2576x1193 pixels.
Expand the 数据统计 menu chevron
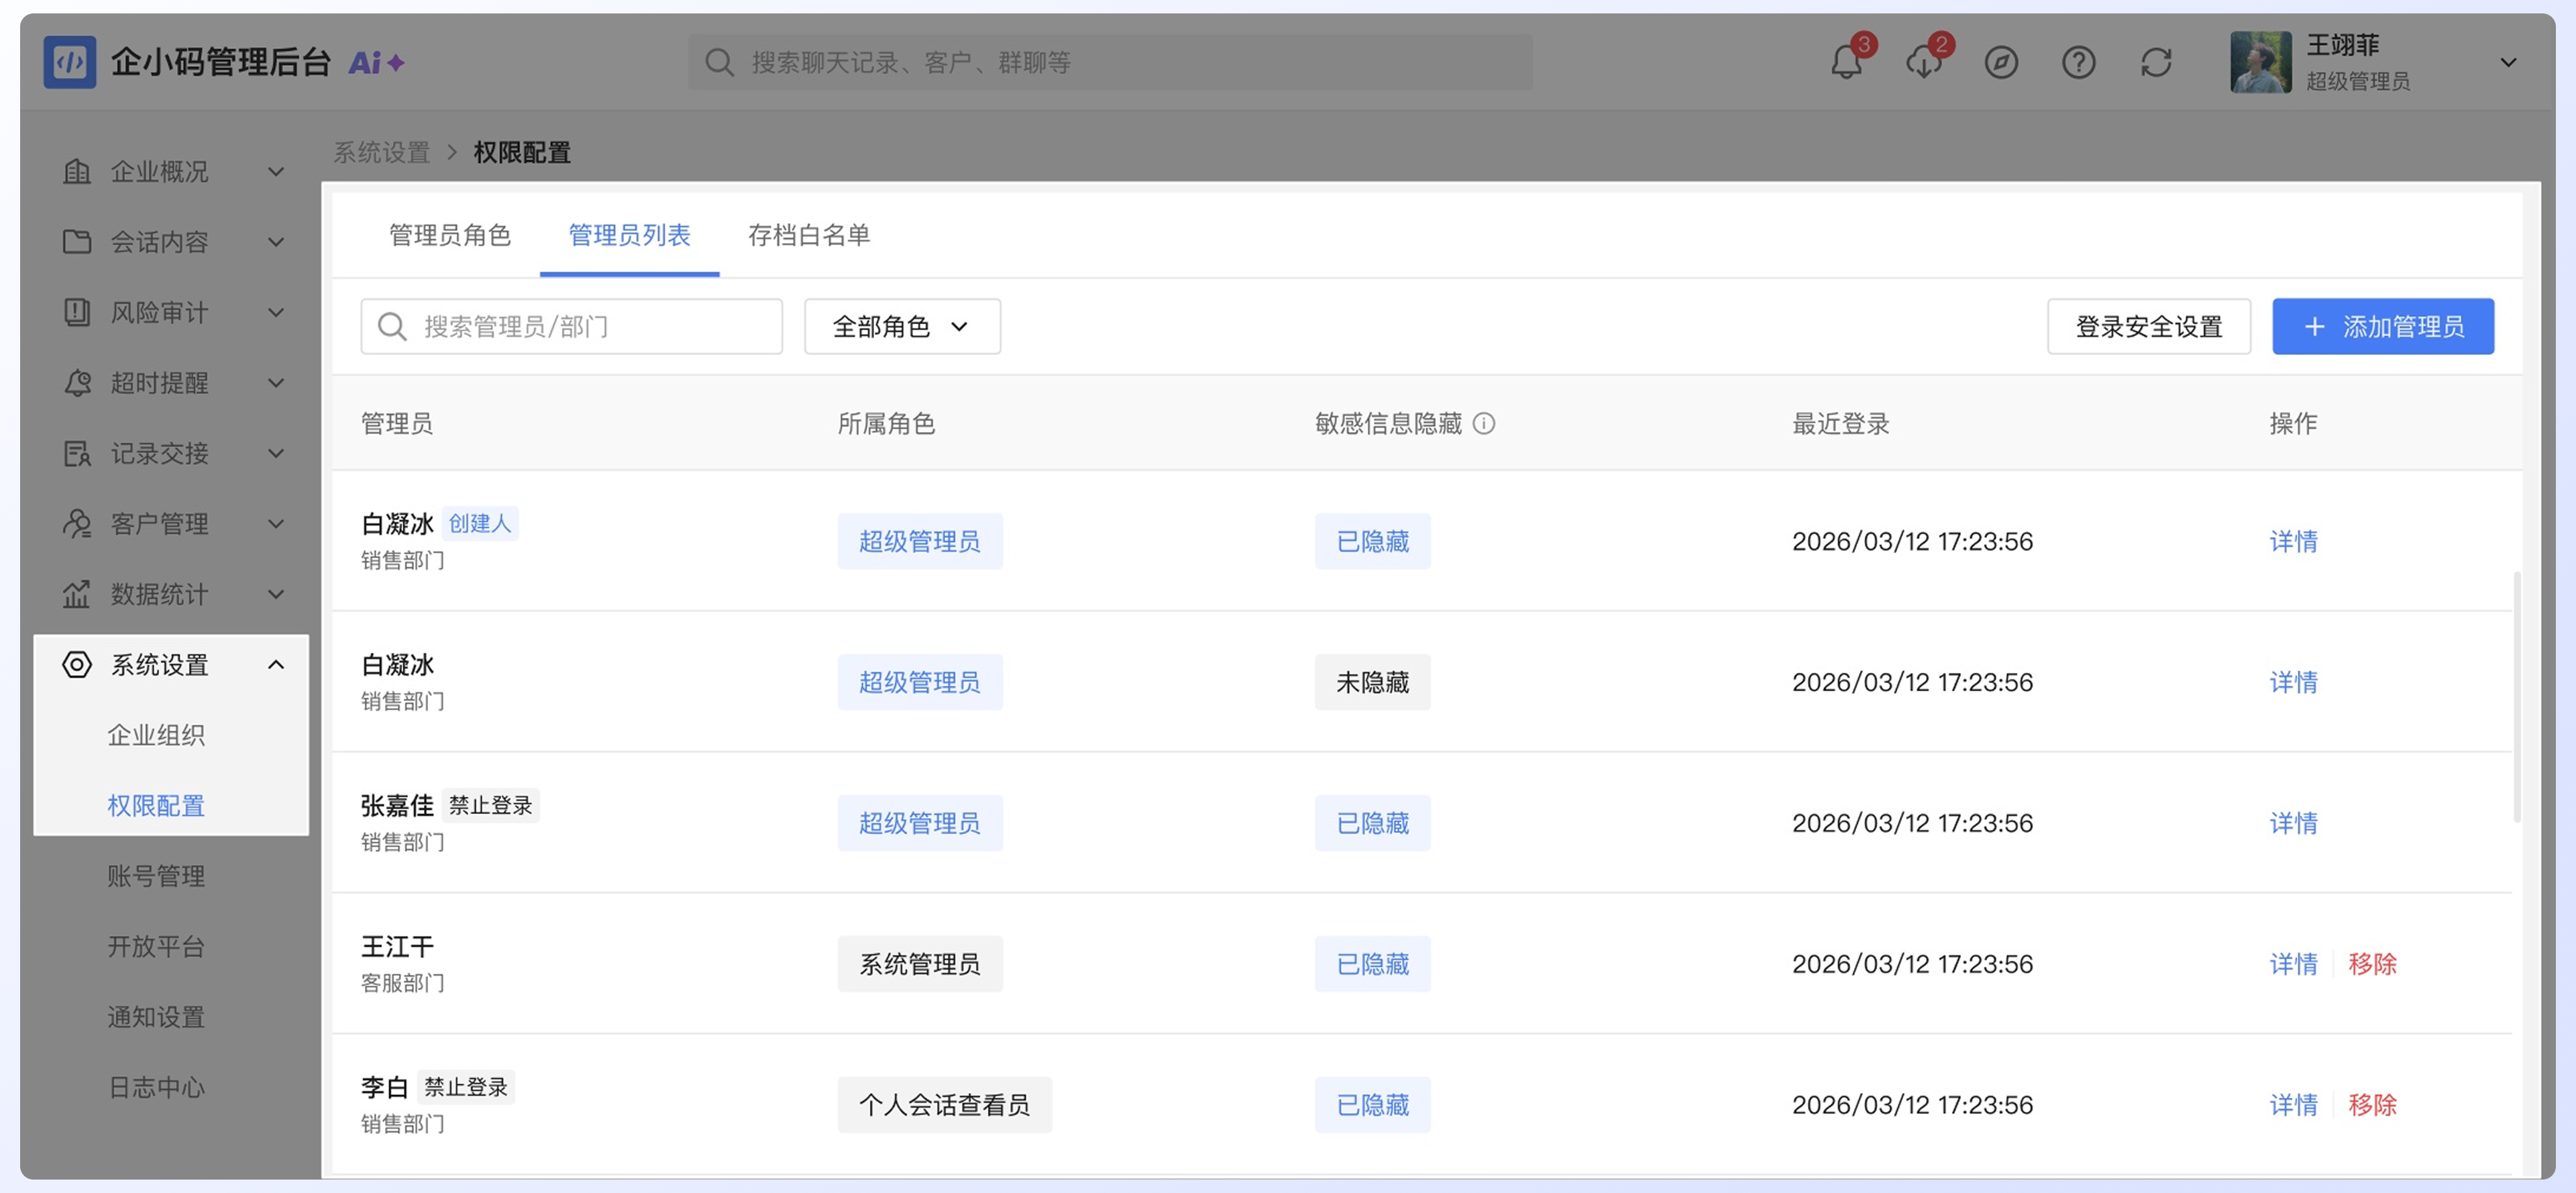[x=276, y=594]
